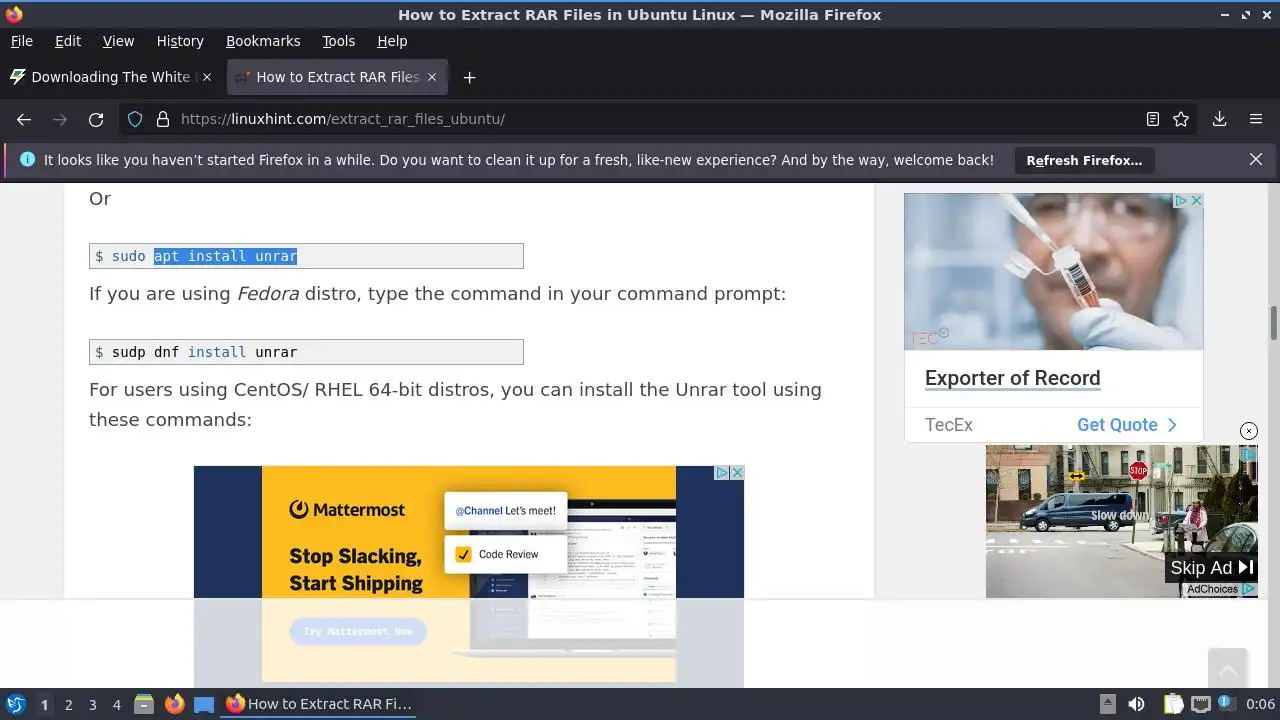Open the History menu

point(180,41)
